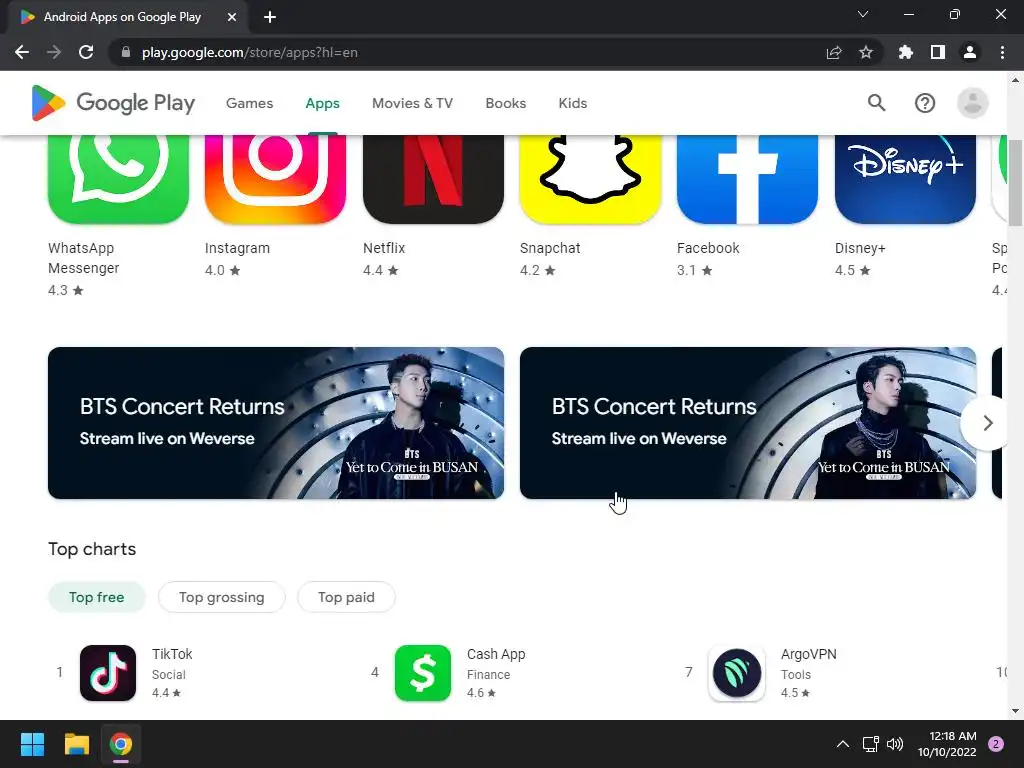
Task: Open the Cash App icon in Top charts
Action: pos(423,673)
